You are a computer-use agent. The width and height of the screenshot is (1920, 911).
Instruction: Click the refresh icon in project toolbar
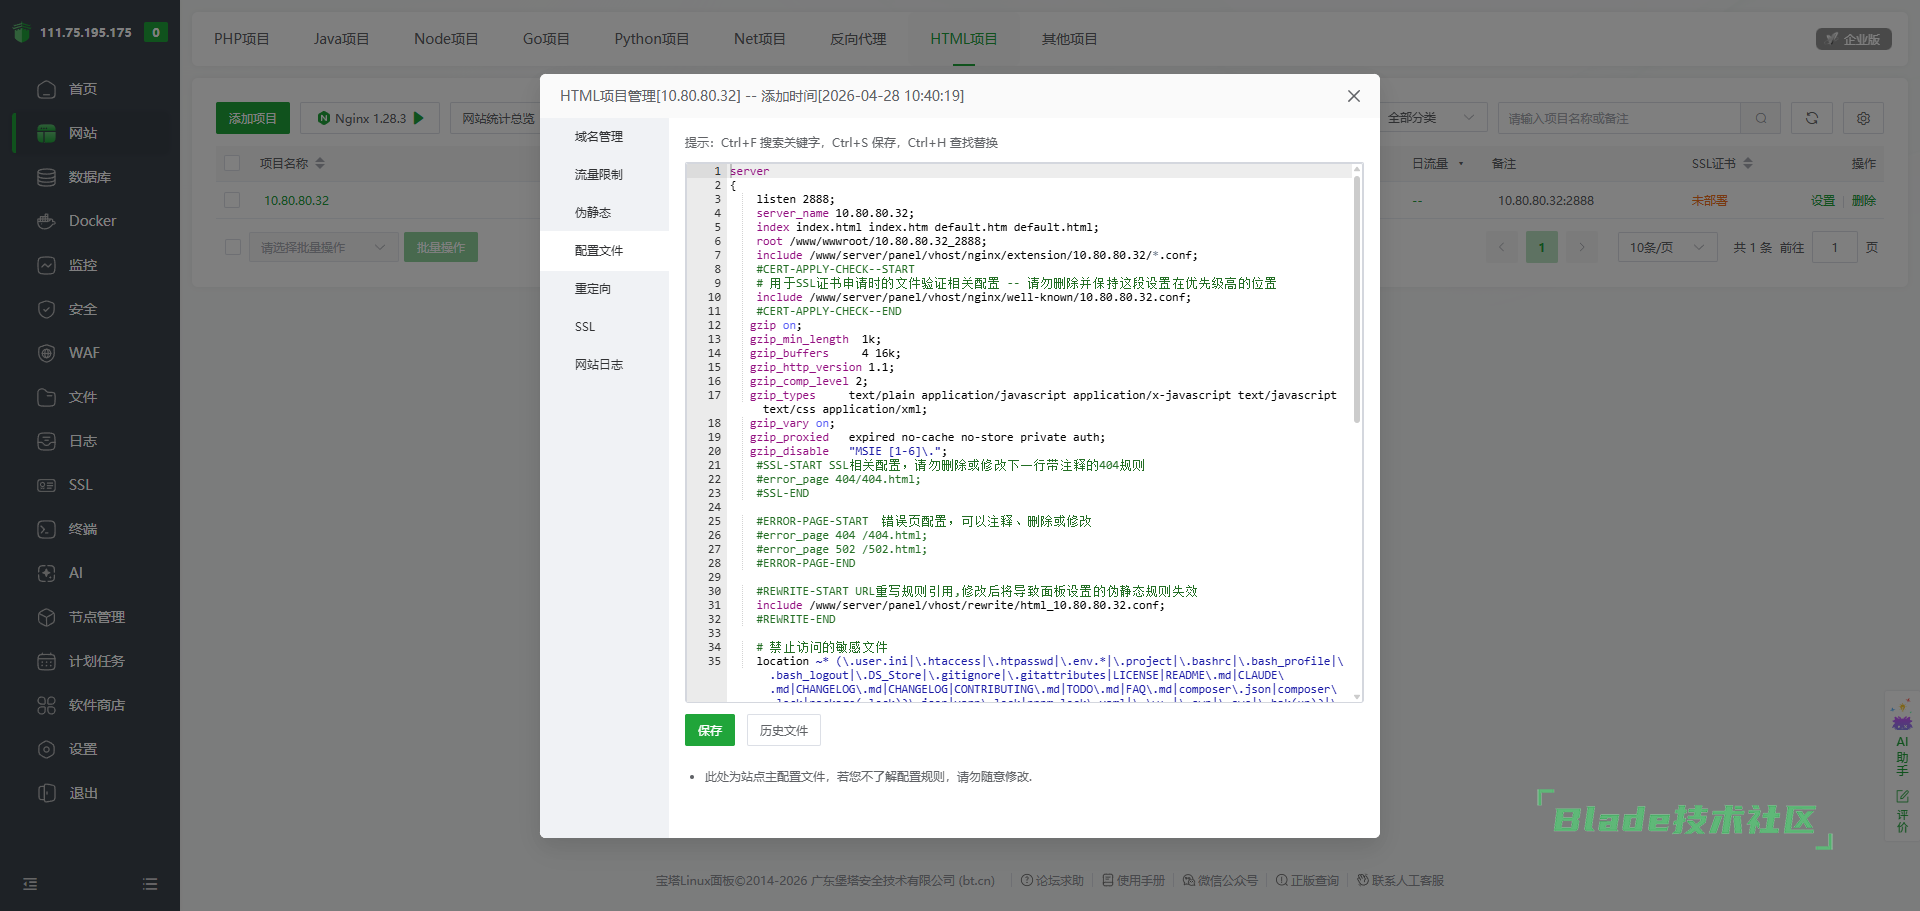1811,118
